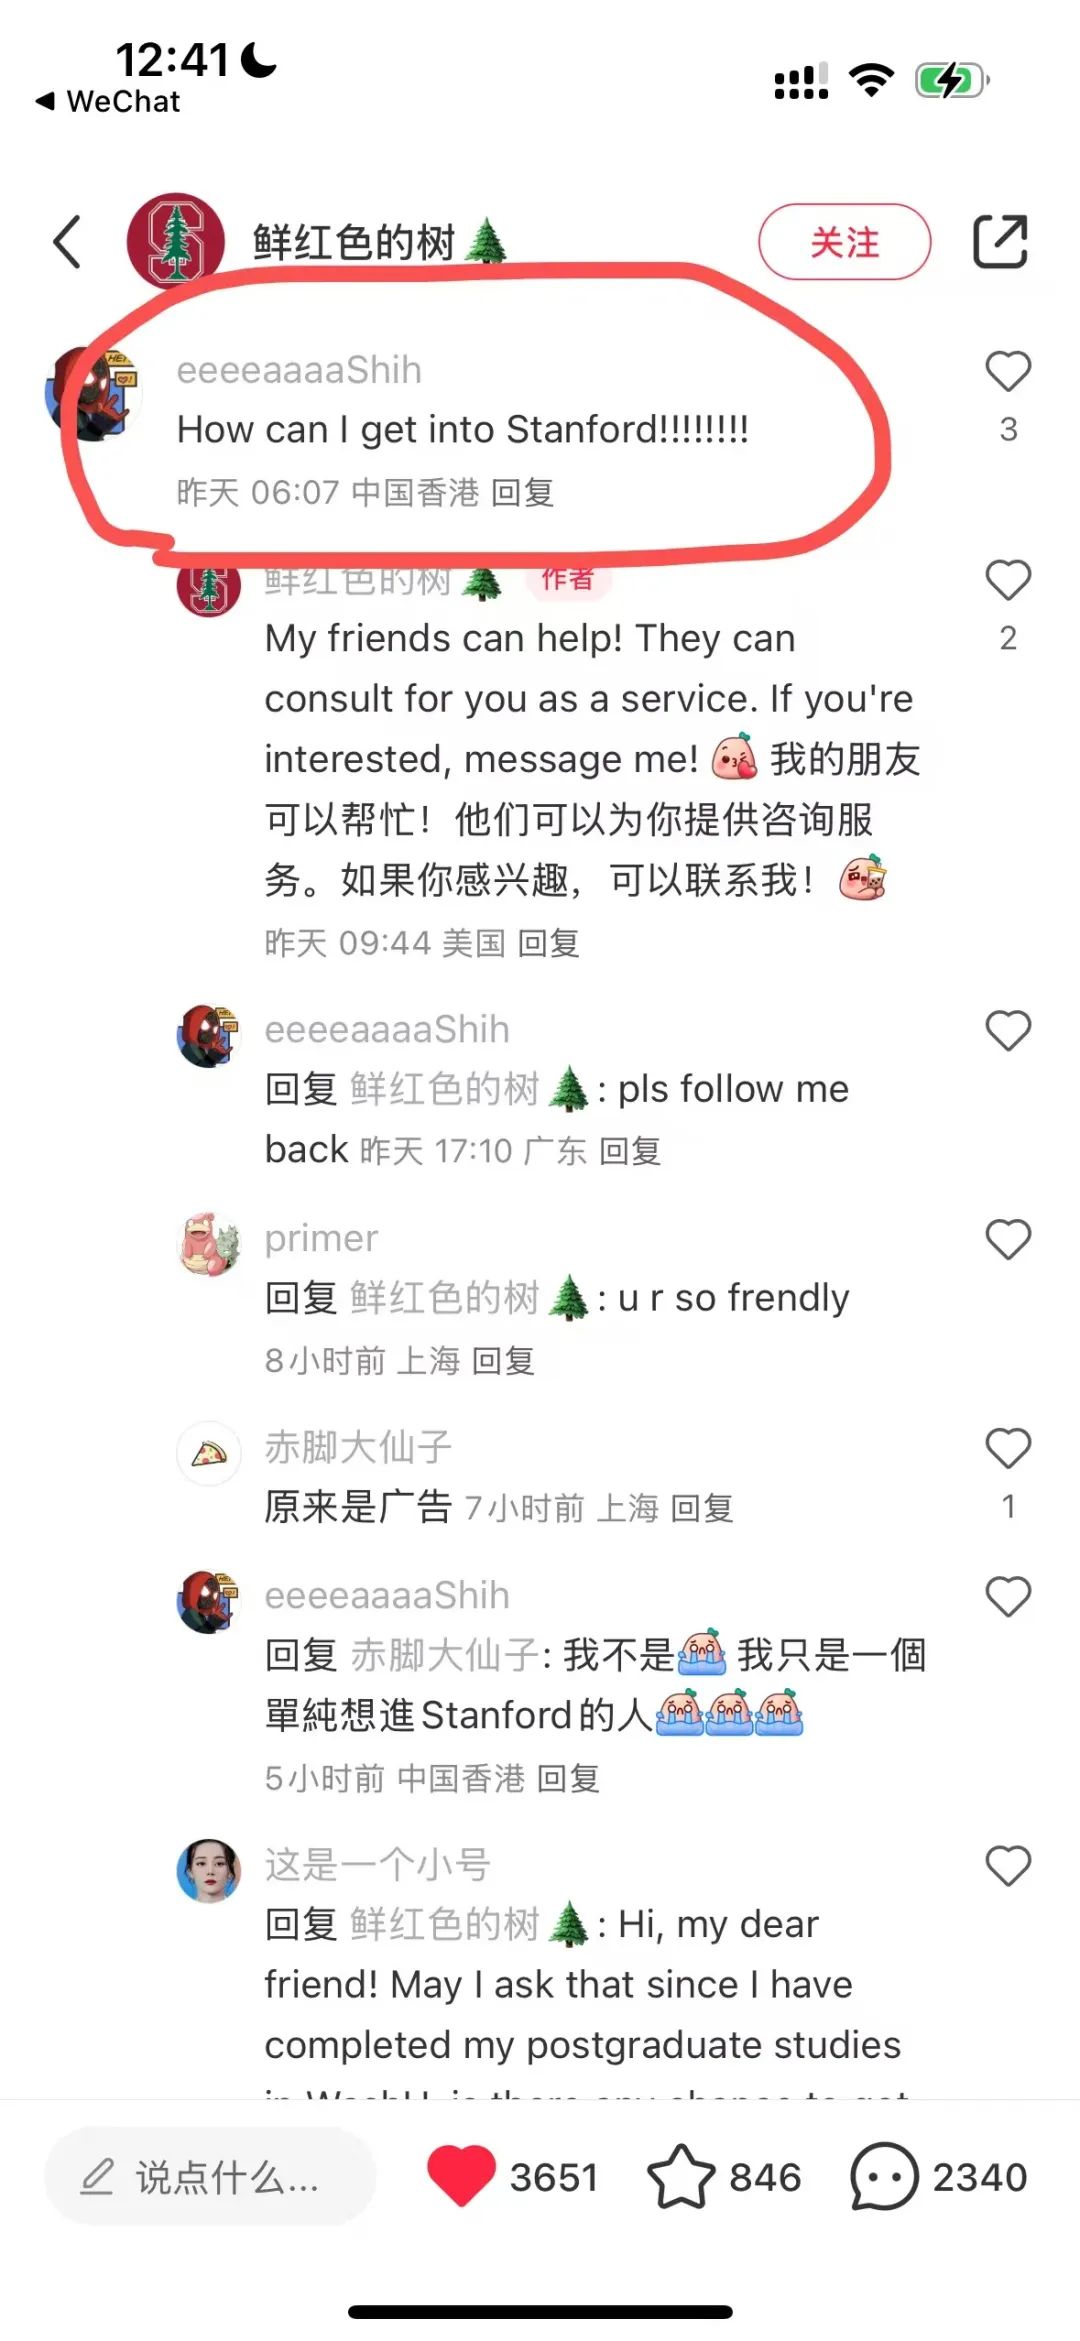Open the Stanford tree profile avatar in header

(175, 241)
